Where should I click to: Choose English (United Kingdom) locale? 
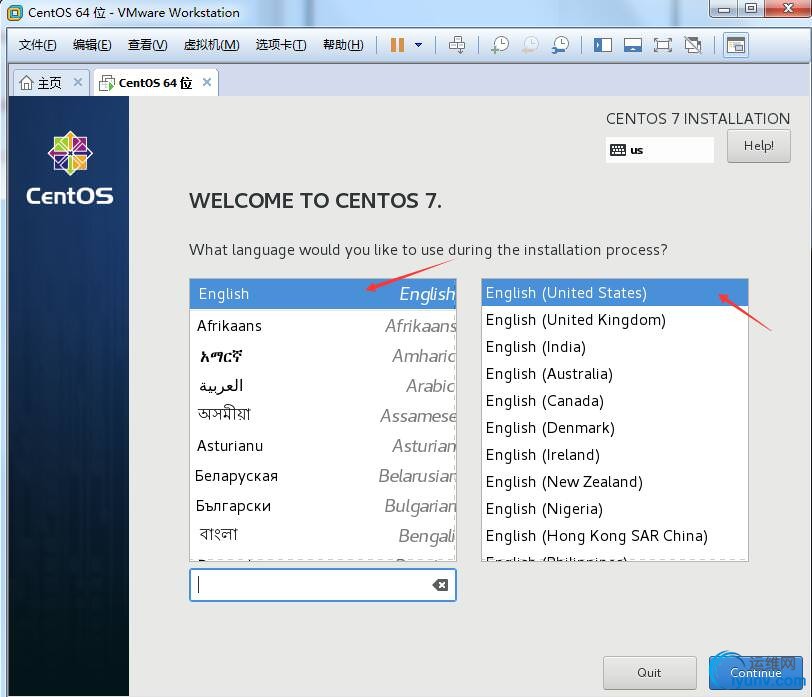pyautogui.click(x=615, y=320)
